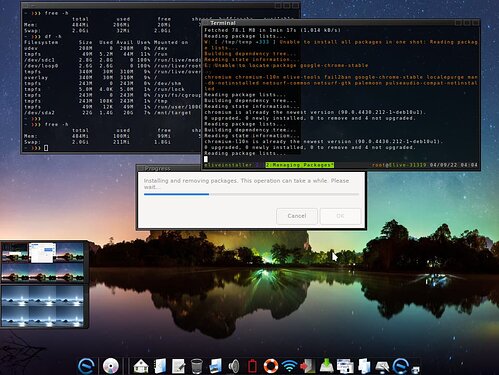The width and height of the screenshot is (499, 375).
Task: Open the trash can in the dock
Action: (197, 366)
